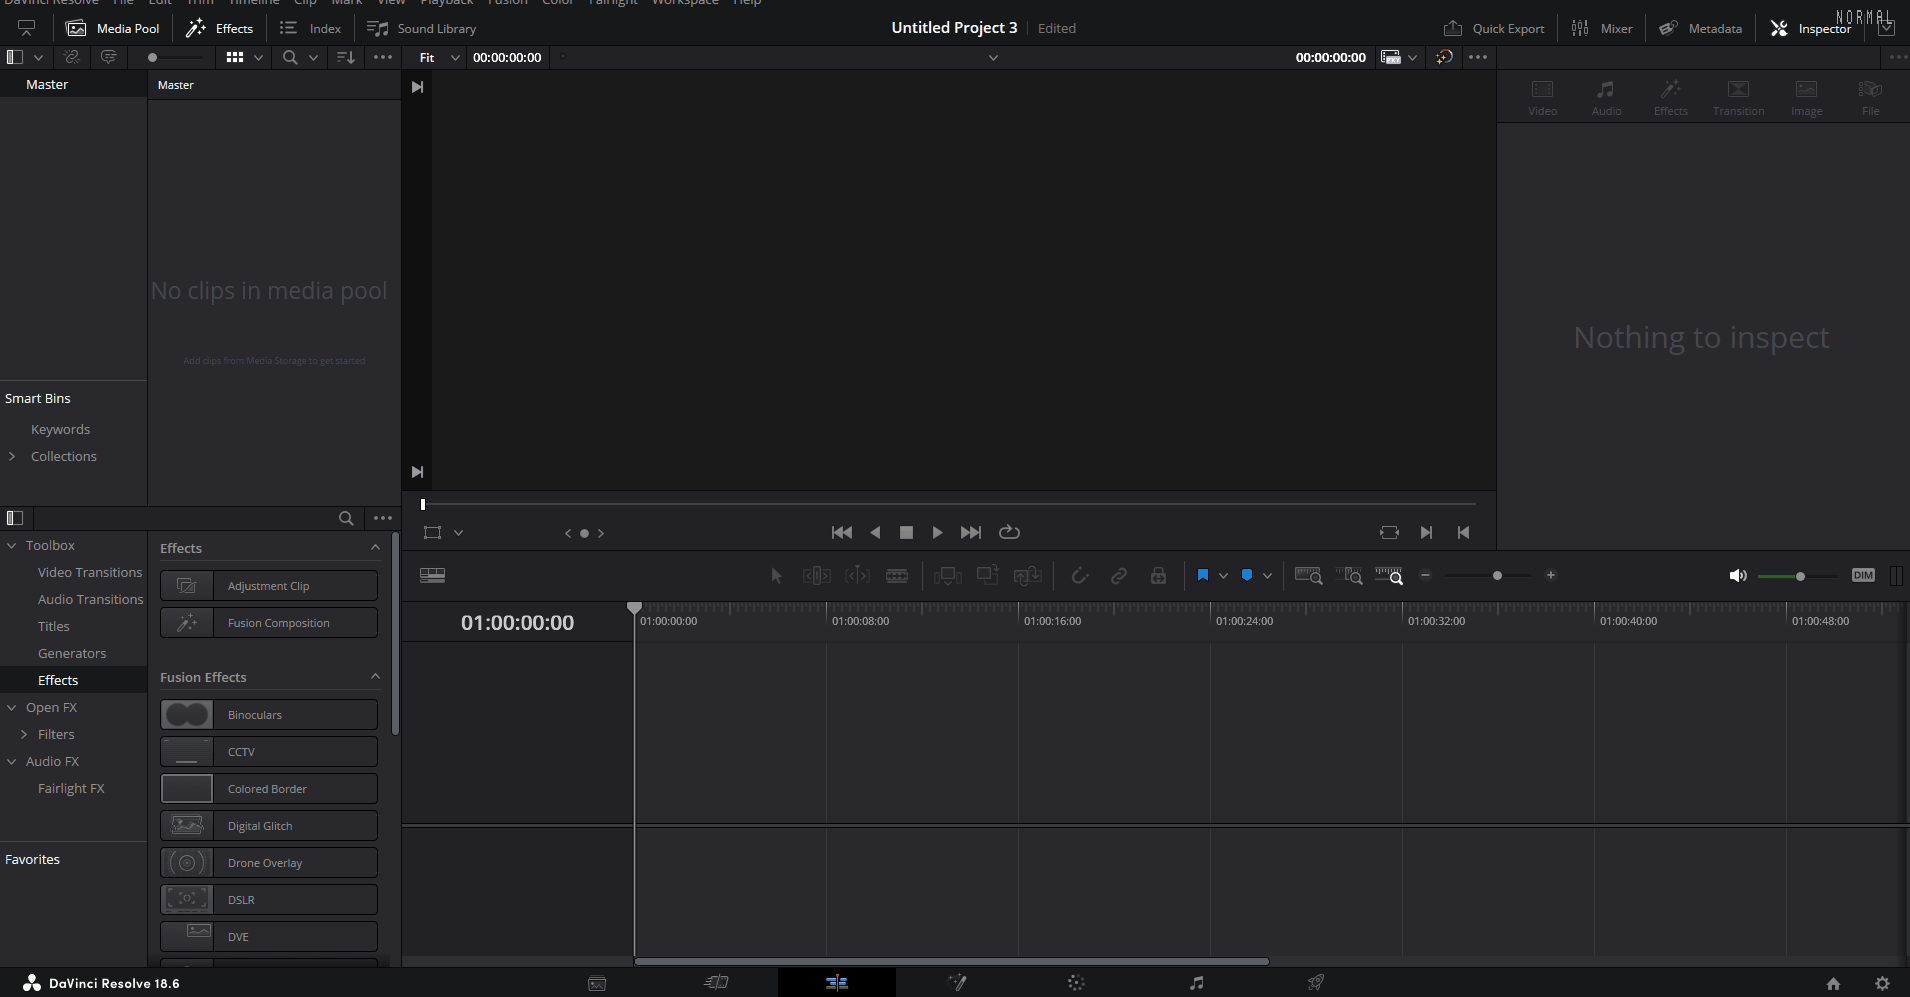Collapse Audio FX tree
Viewport: 1910px width, 997px height.
tap(12, 761)
